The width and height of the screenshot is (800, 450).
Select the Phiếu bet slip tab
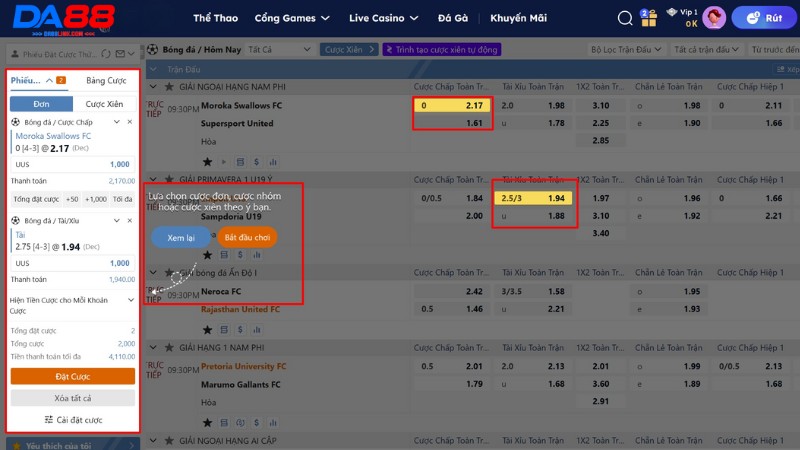(38, 81)
